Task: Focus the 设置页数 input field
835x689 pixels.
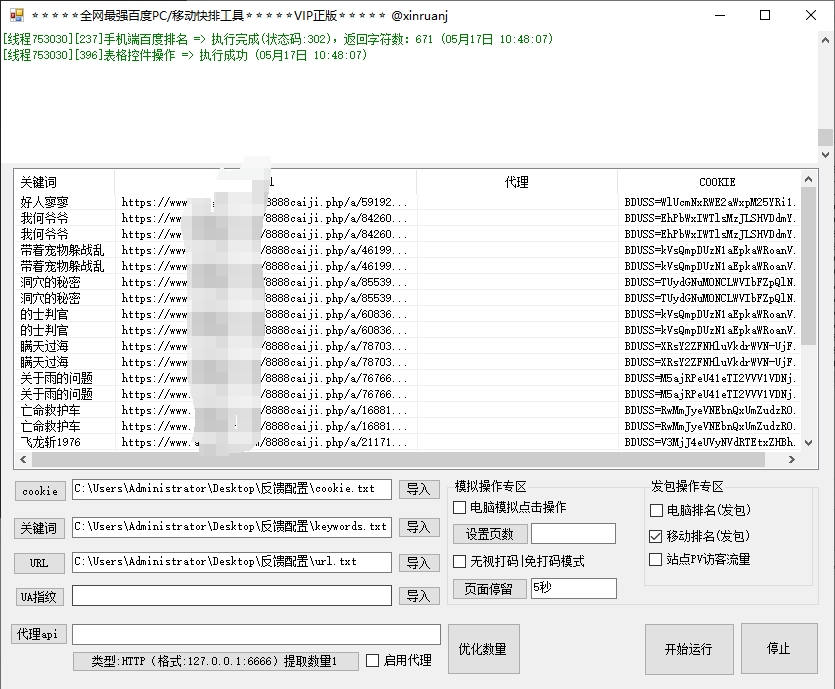Action: pos(573,534)
